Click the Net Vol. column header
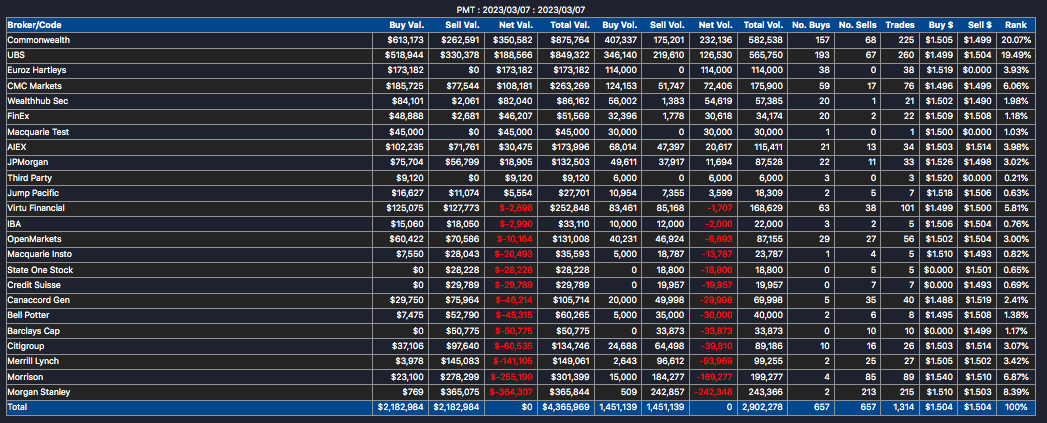1047x423 pixels. tap(715, 25)
